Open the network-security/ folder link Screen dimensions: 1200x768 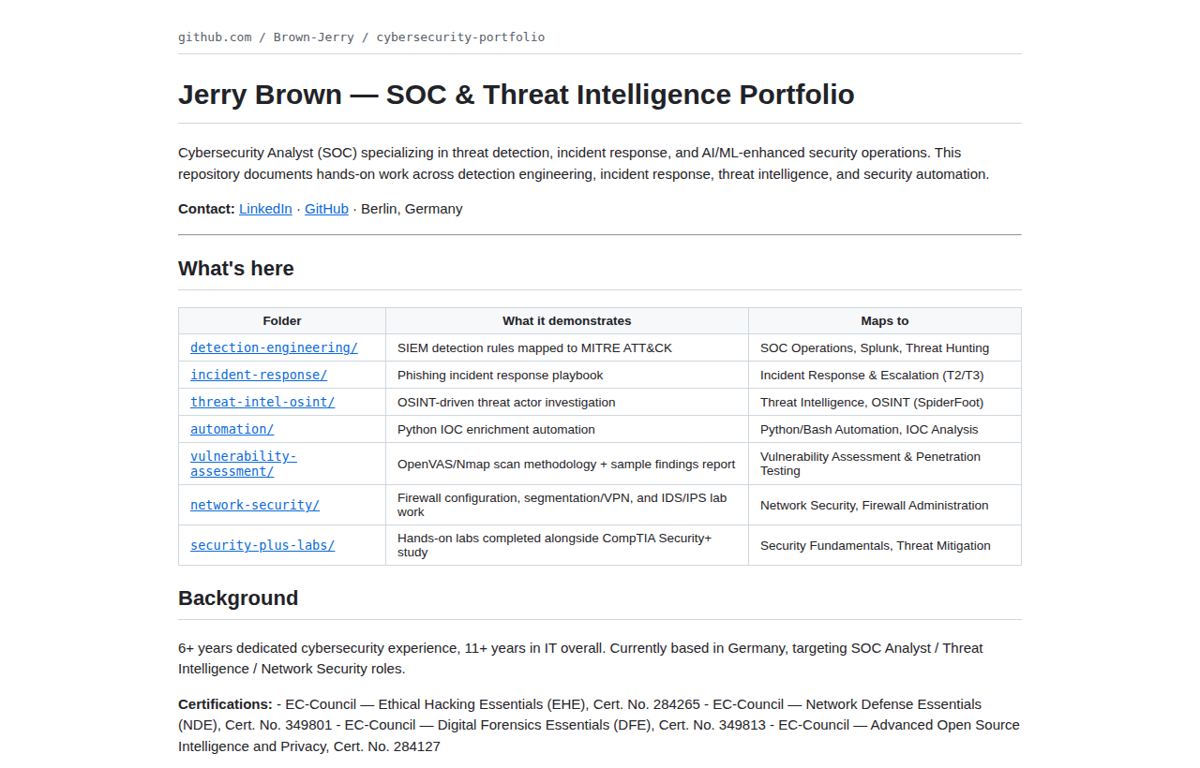[x=255, y=505]
